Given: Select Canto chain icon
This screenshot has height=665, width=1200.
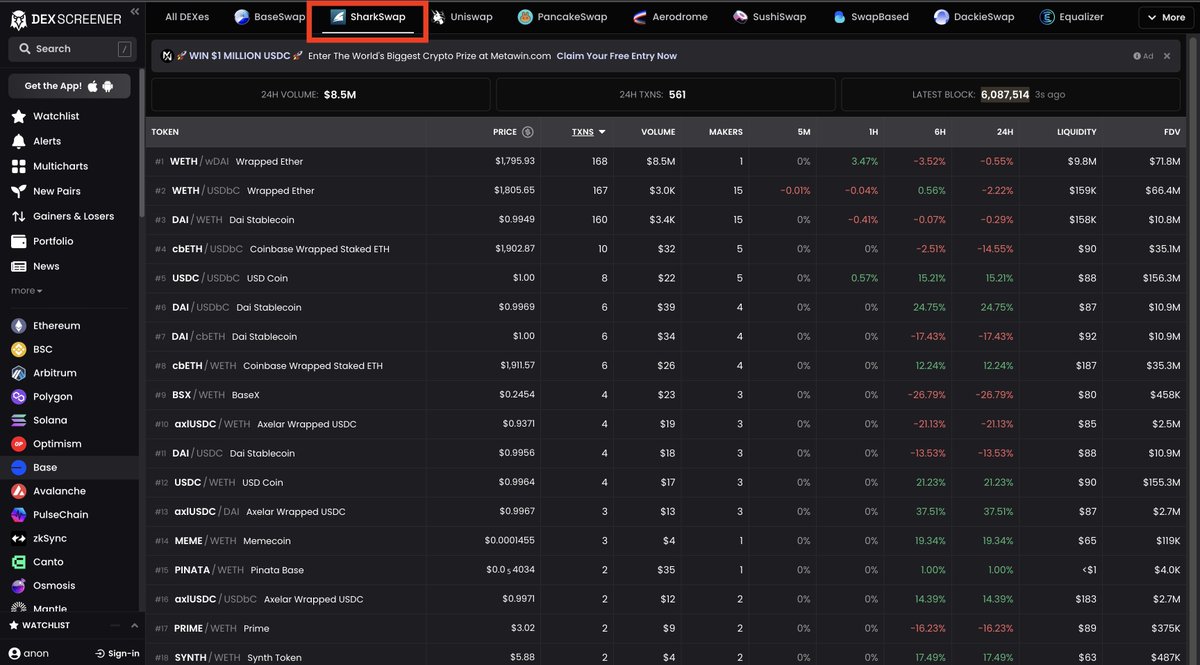Looking at the screenshot, I should 19,562.
